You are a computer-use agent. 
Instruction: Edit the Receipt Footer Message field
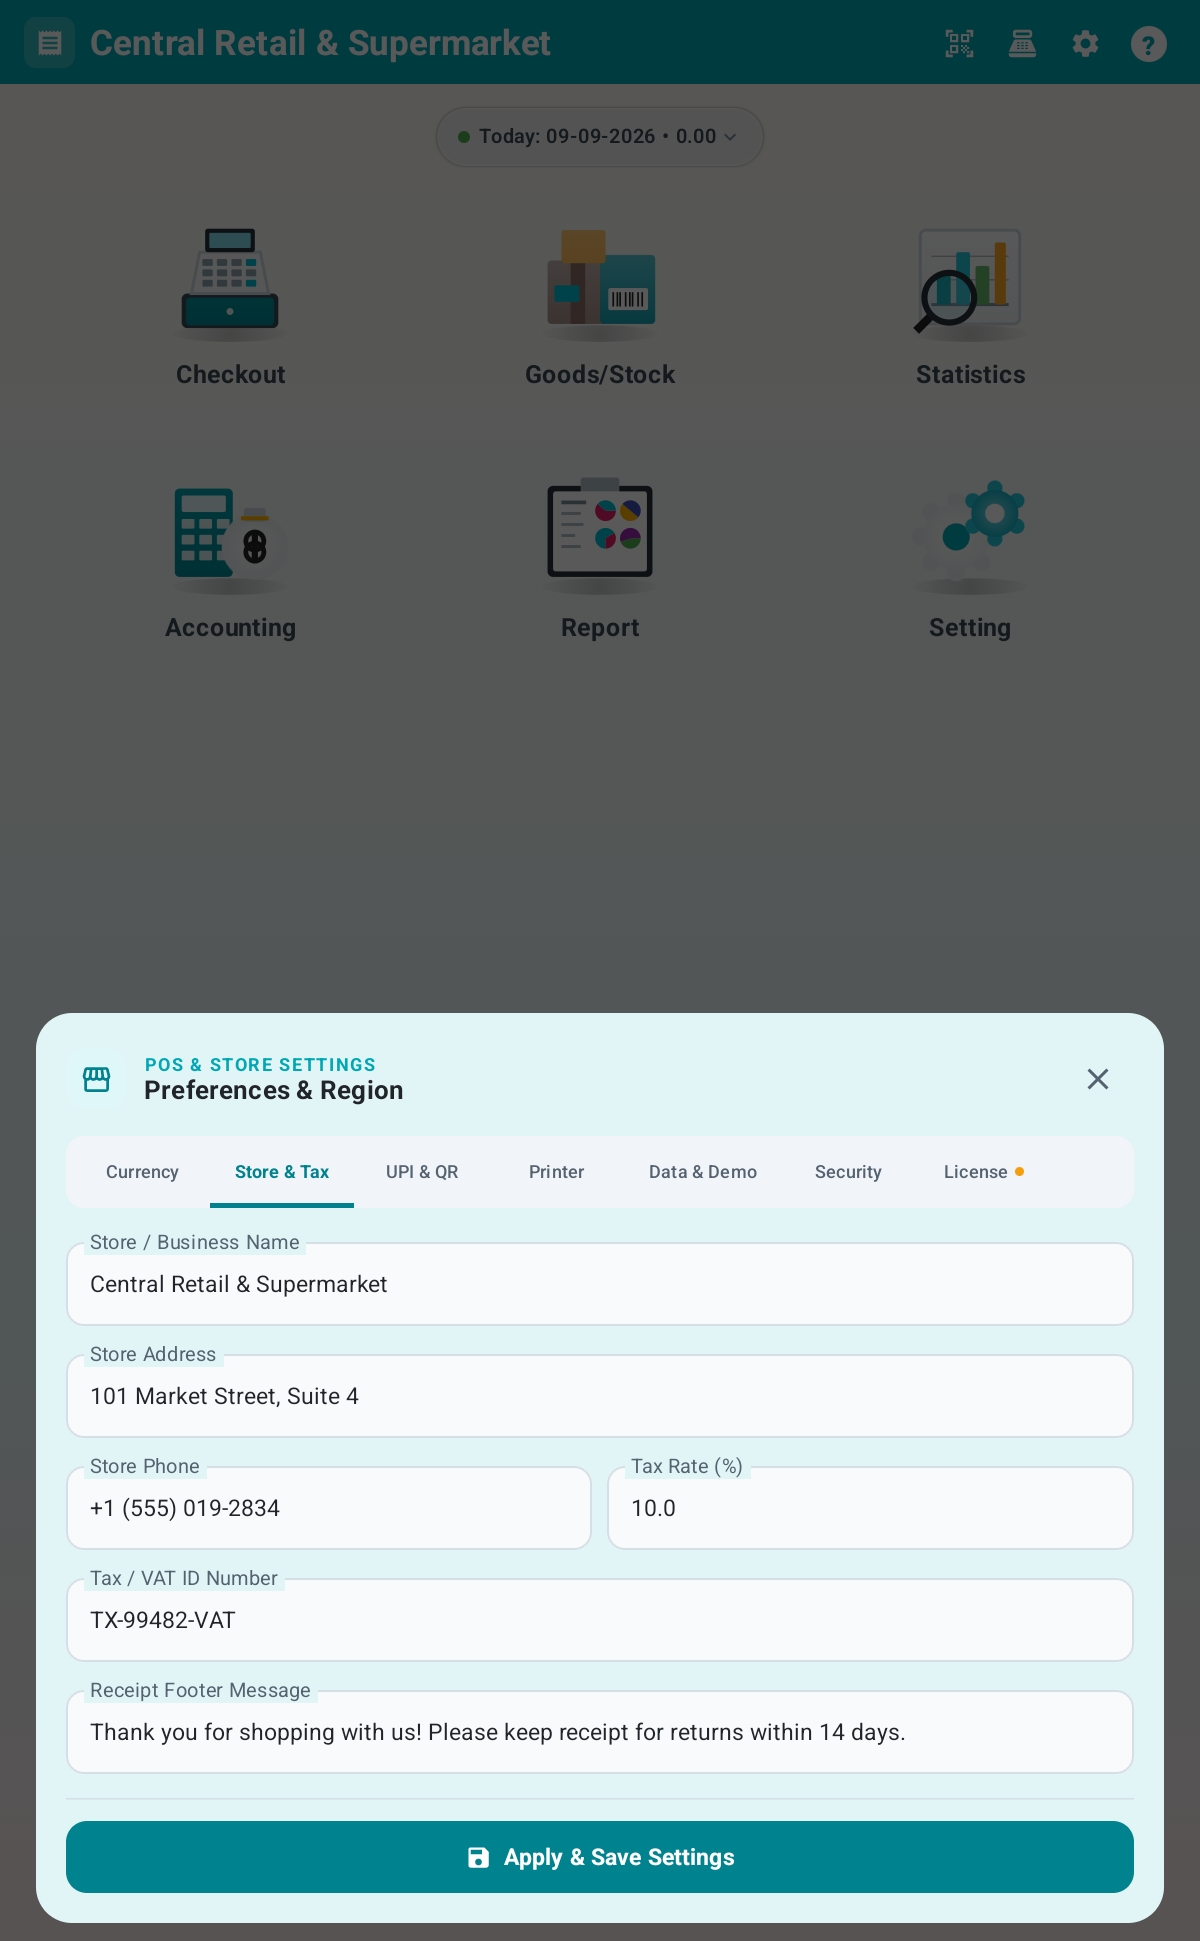pyautogui.click(x=600, y=1732)
